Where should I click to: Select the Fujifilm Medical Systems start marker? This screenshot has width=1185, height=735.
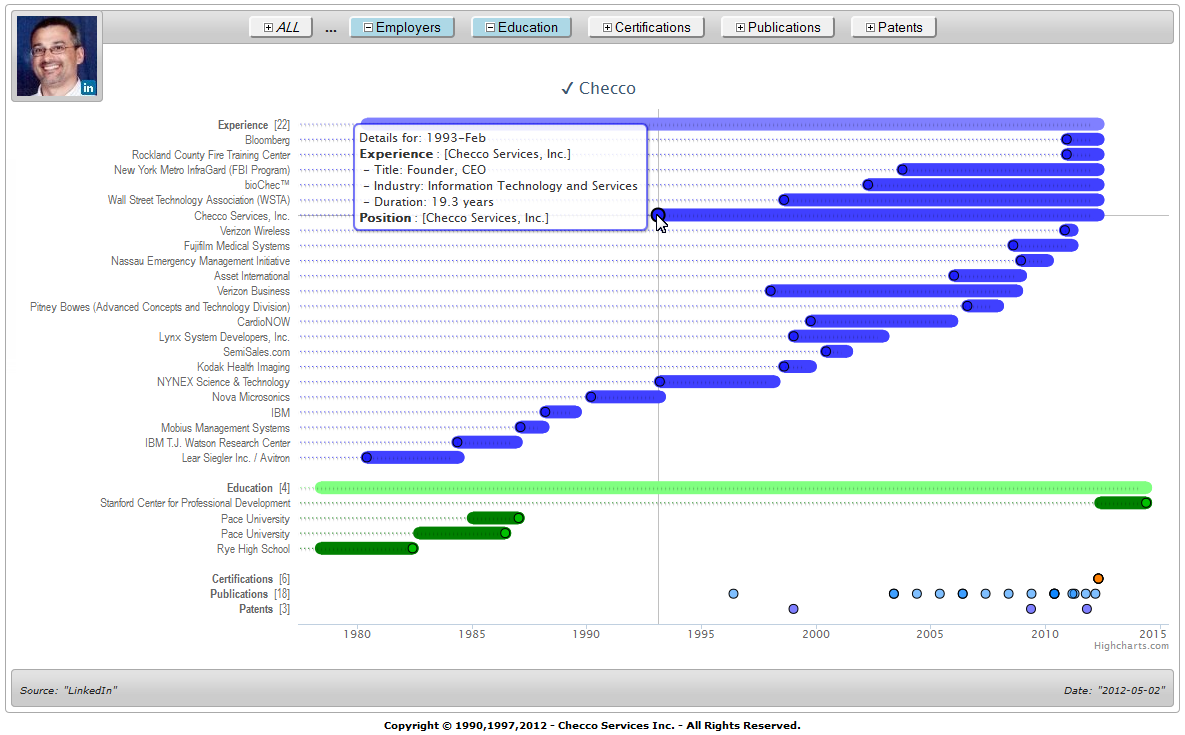(x=1013, y=246)
